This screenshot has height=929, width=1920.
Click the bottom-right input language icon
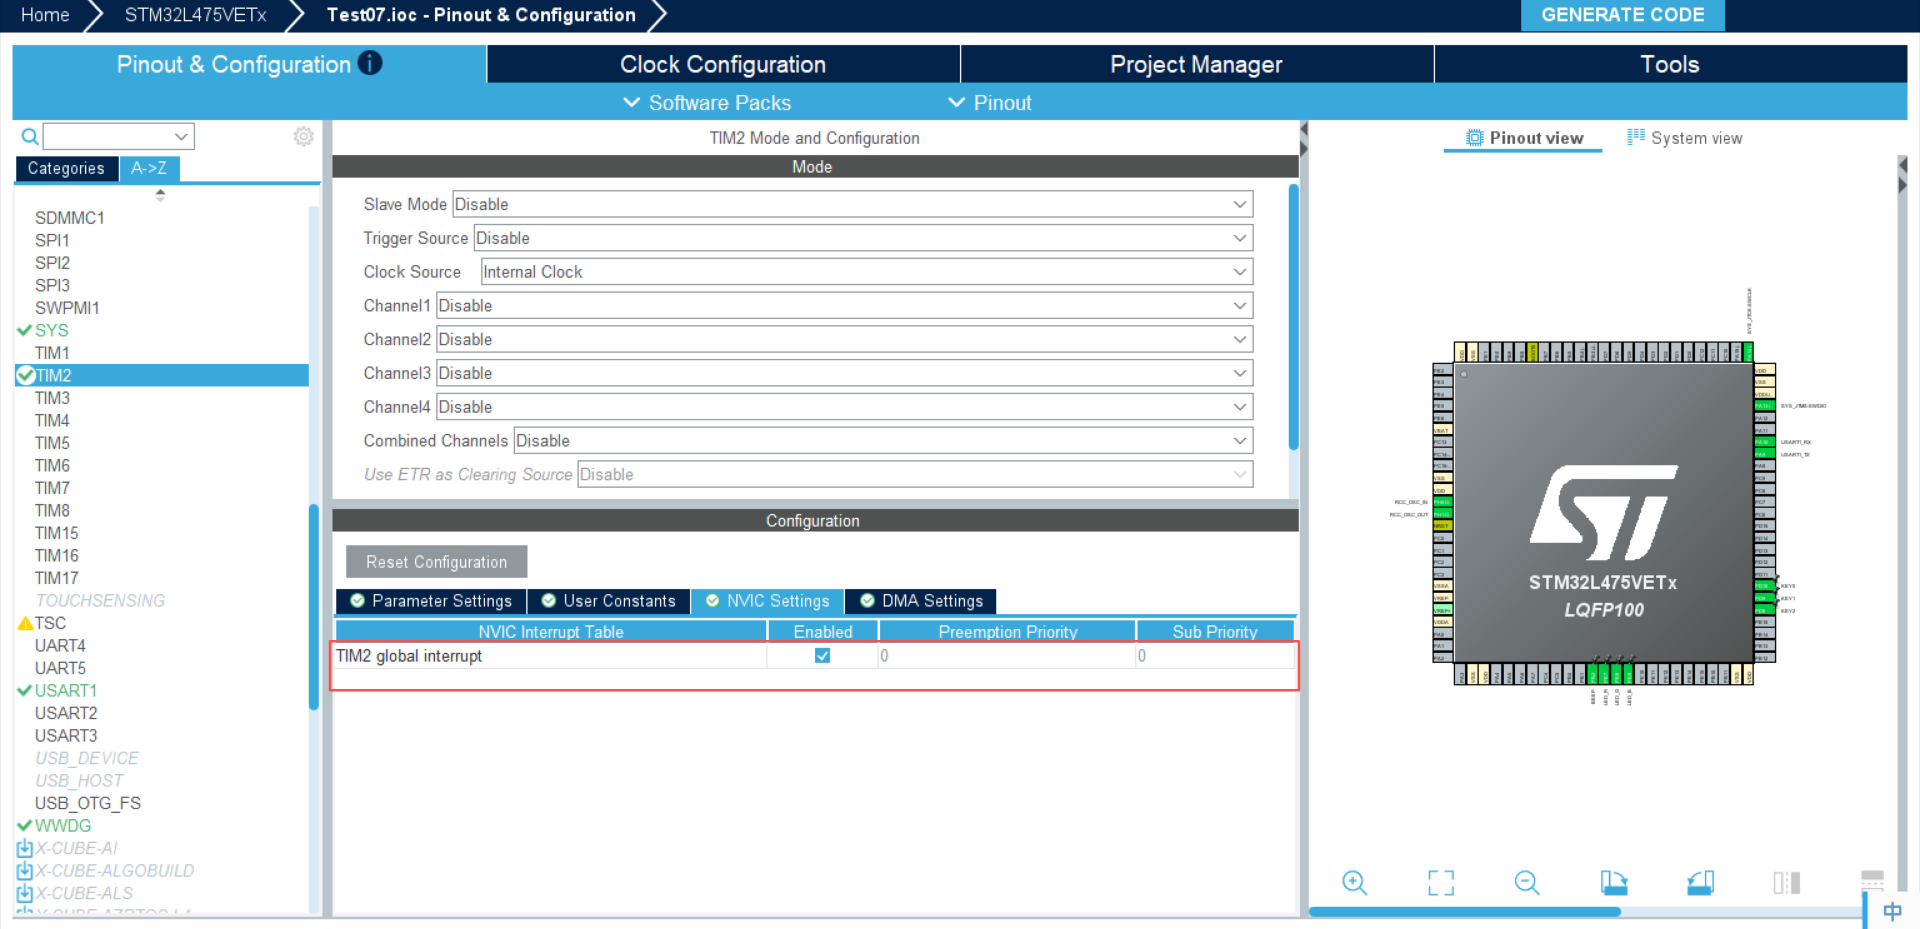[x=1892, y=911]
